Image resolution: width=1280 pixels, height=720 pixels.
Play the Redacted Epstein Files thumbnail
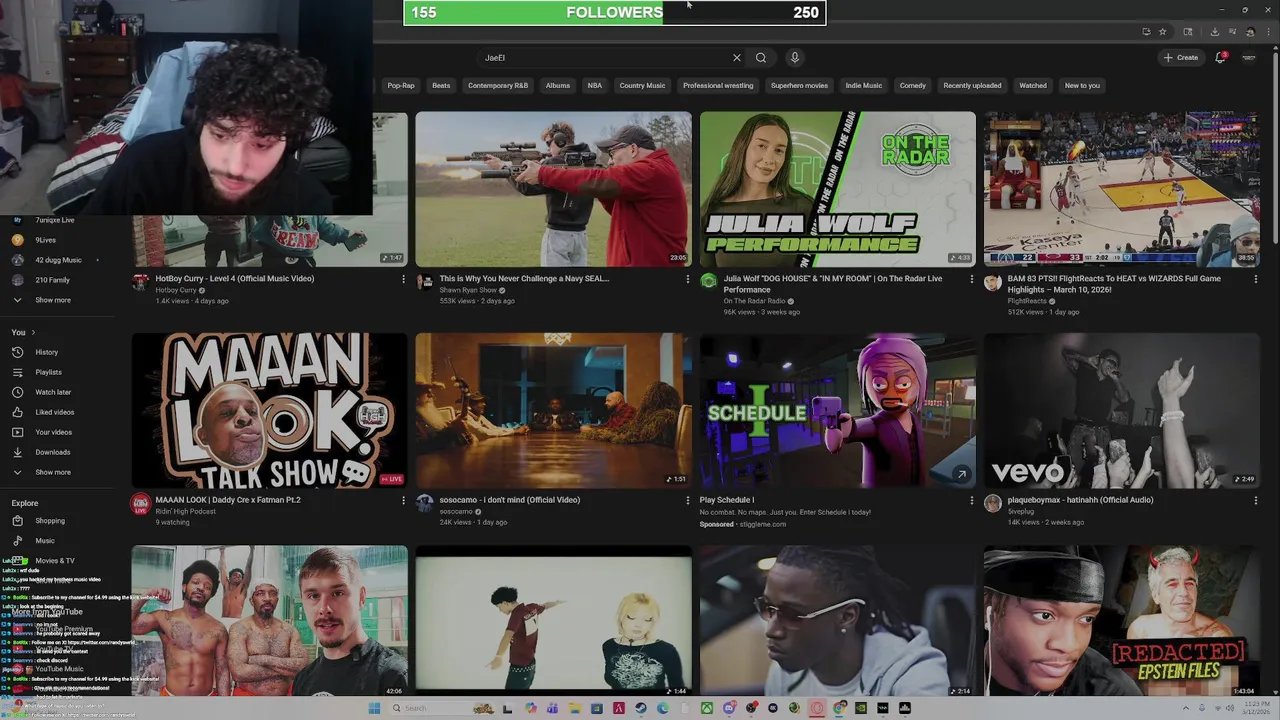tap(1121, 620)
